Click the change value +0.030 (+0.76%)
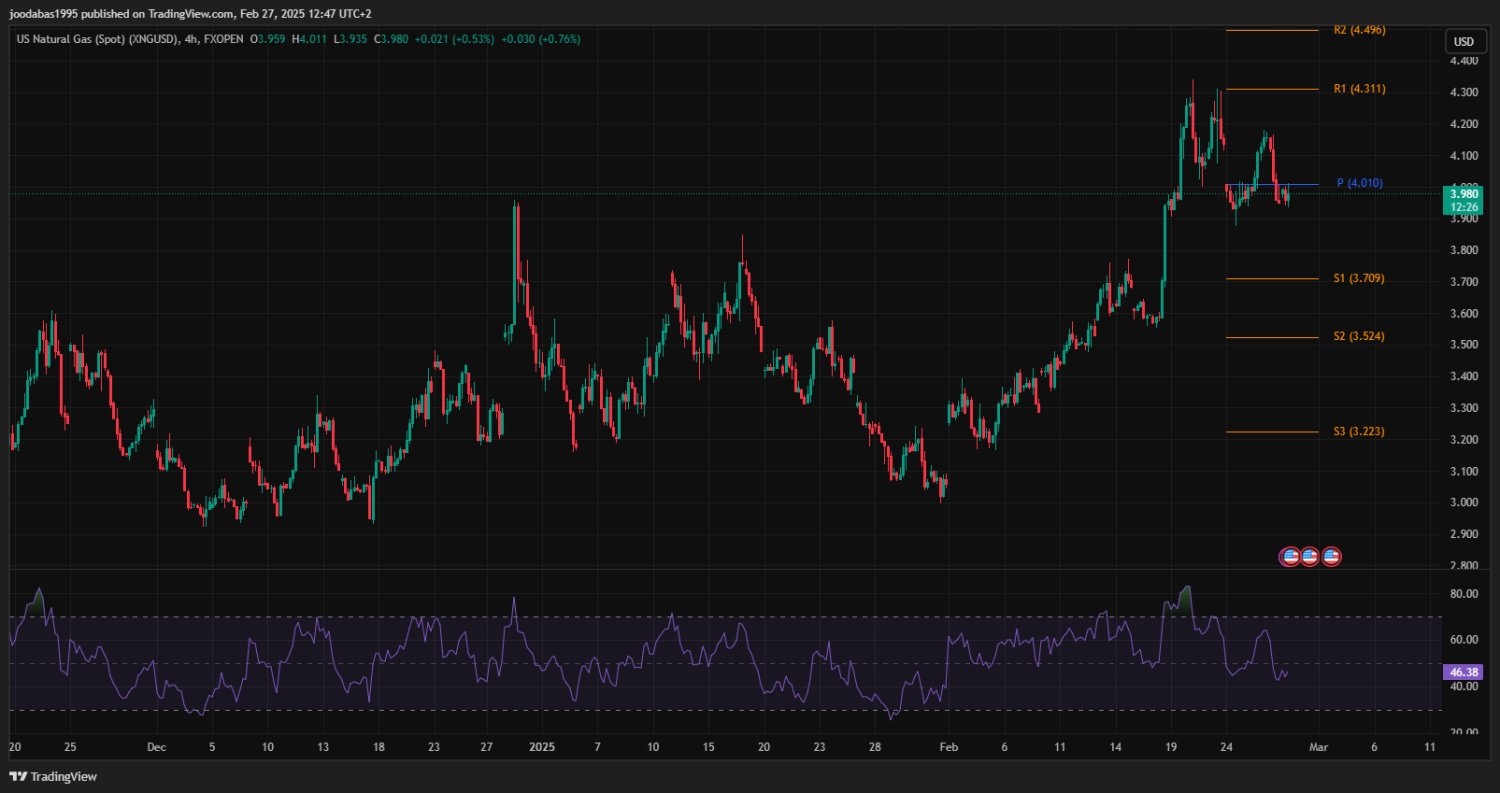The width and height of the screenshot is (1500, 793). (541, 39)
